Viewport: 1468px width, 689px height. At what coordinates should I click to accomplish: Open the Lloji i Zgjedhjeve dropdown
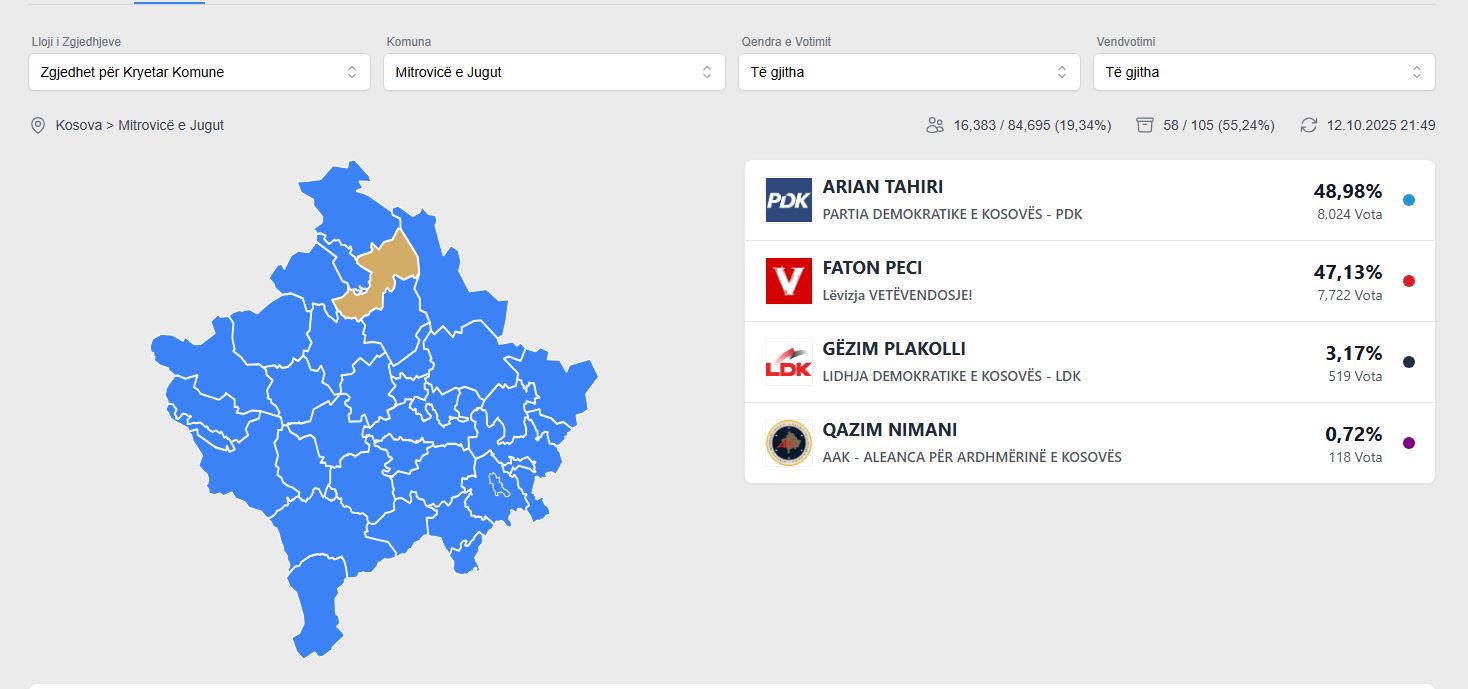pos(199,72)
